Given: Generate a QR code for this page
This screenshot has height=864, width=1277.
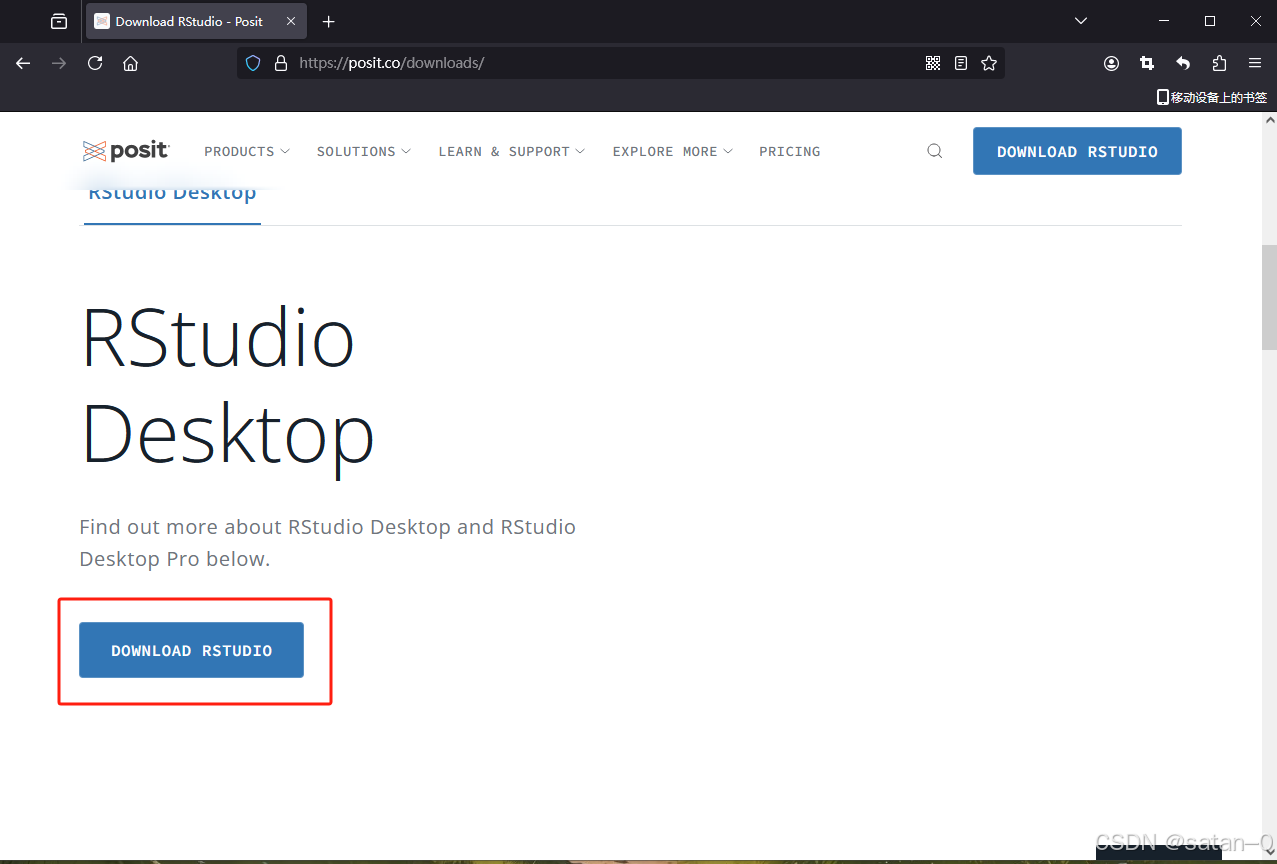Looking at the screenshot, I should pyautogui.click(x=933, y=63).
